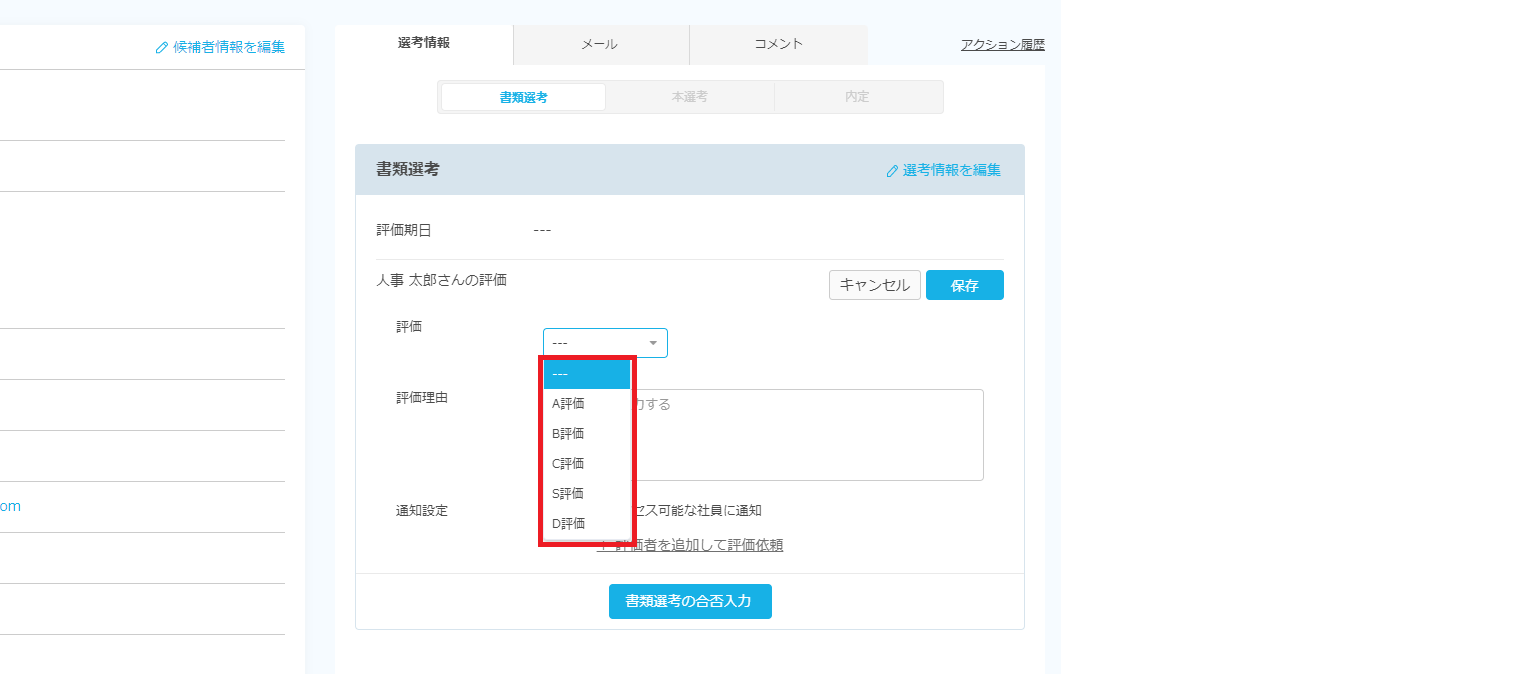Open the 評価 dropdown arrow
The width and height of the screenshot is (1536, 674).
point(653,343)
